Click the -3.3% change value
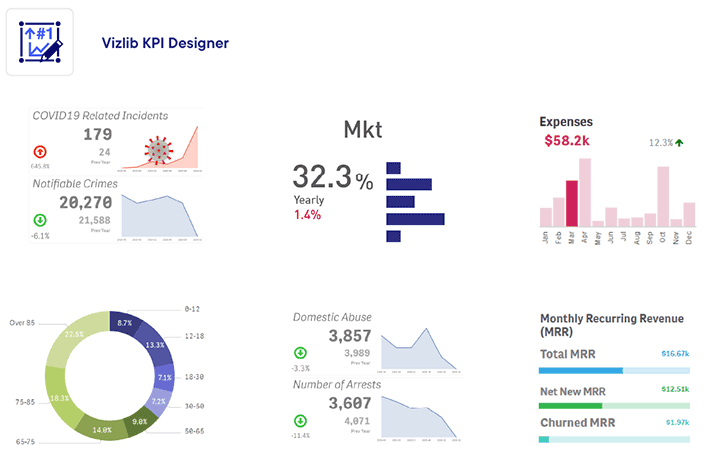 (300, 368)
